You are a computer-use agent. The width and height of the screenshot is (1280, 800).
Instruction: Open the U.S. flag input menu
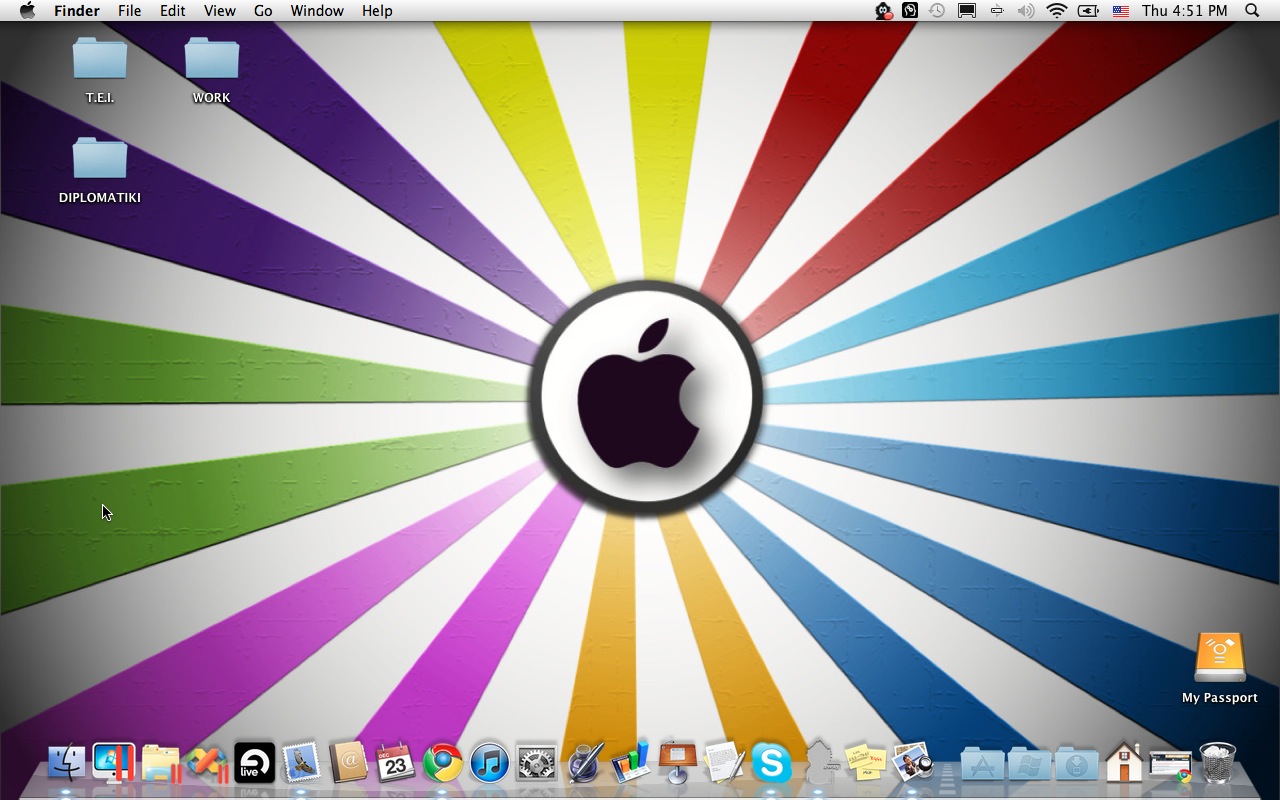coord(1121,11)
